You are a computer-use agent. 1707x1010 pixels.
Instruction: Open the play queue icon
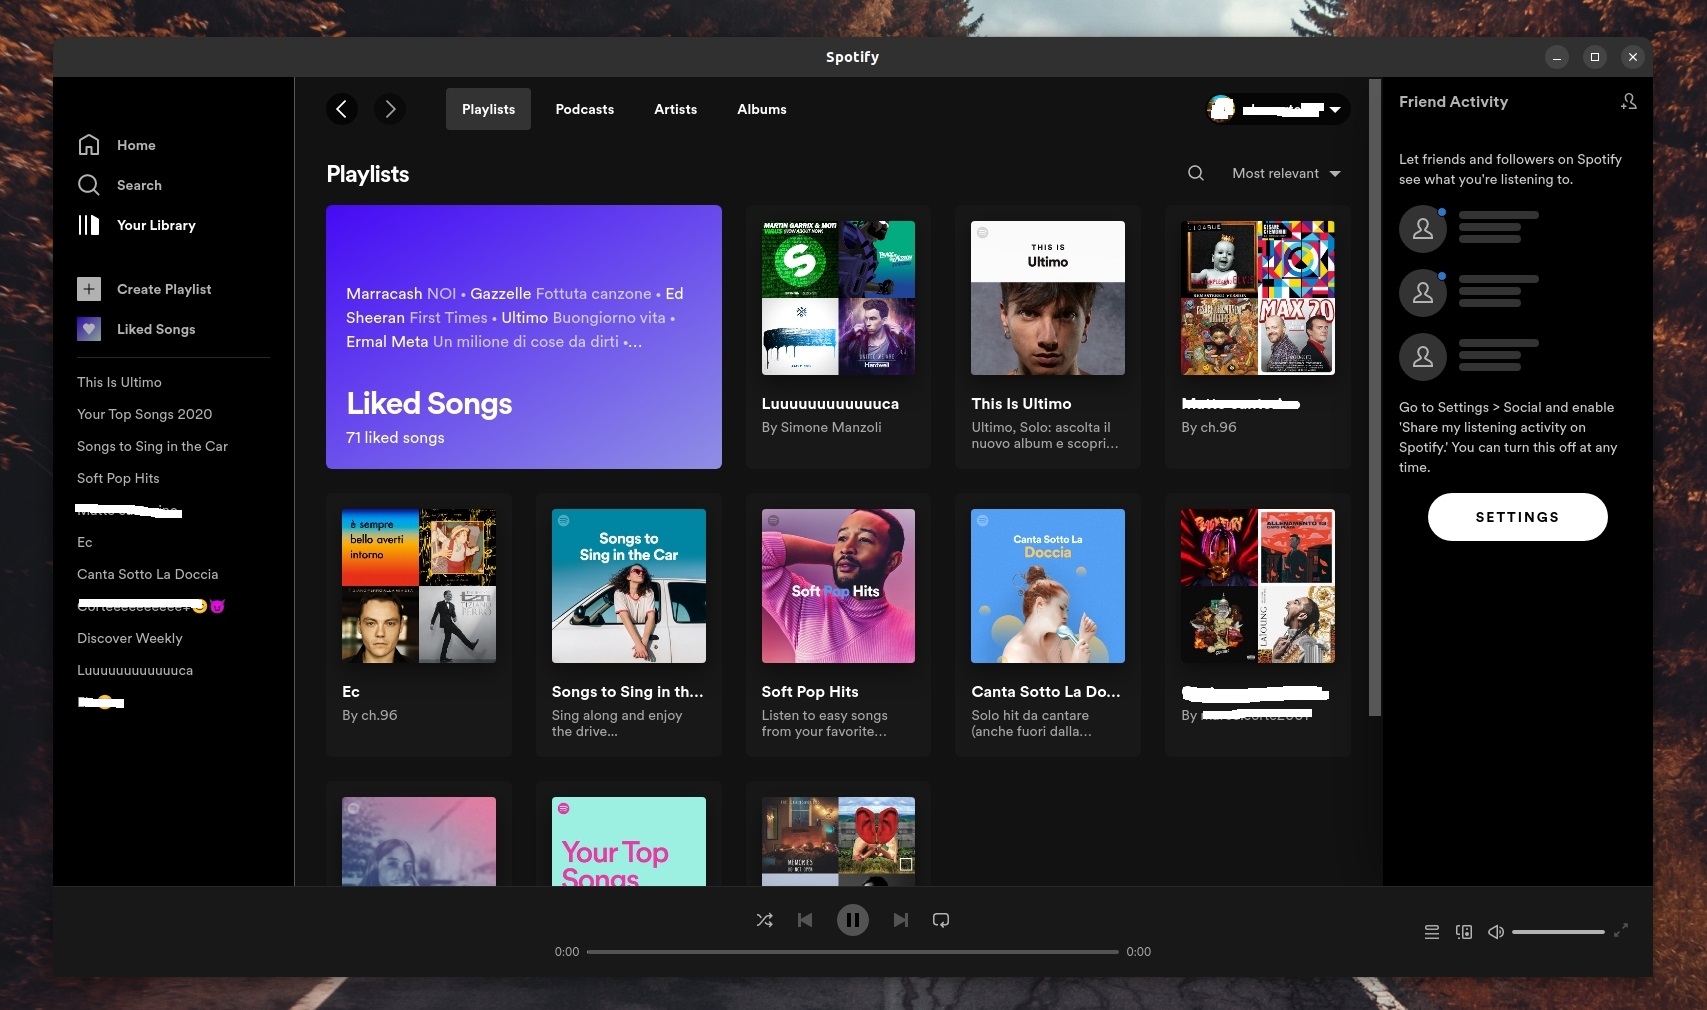(x=1431, y=931)
